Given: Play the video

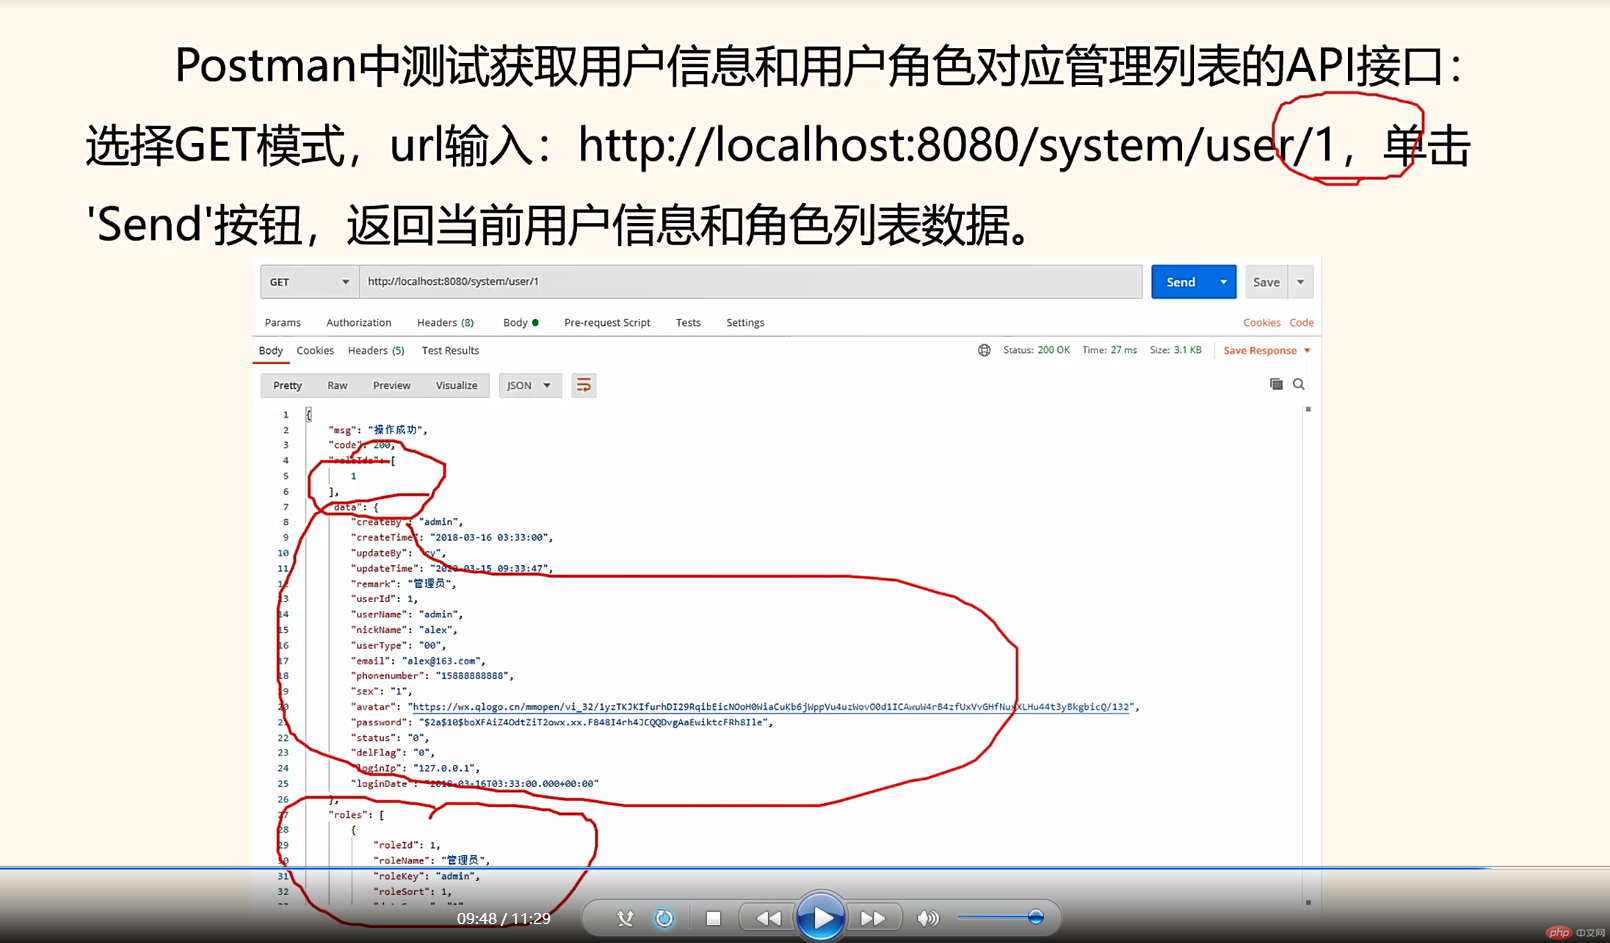Looking at the screenshot, I should tap(821, 917).
